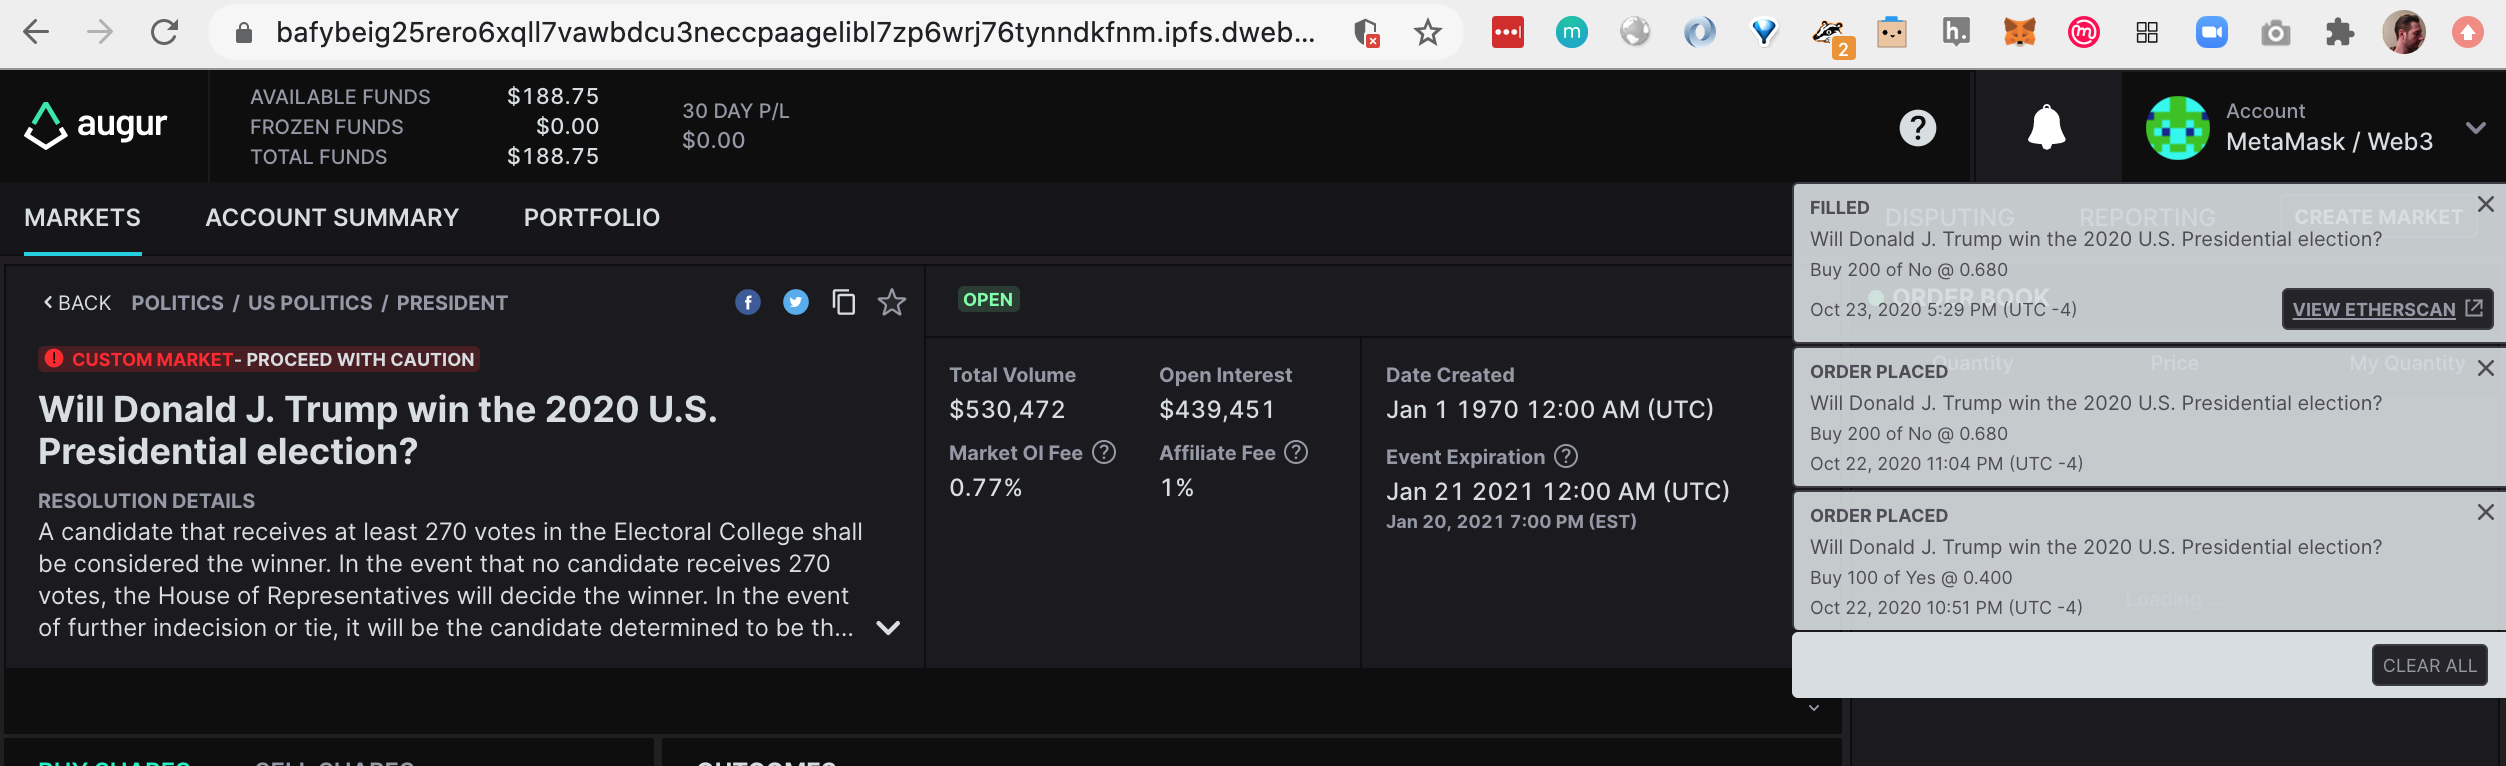Expand the resolution details text
Screen dimensions: 2506x766
(888, 628)
